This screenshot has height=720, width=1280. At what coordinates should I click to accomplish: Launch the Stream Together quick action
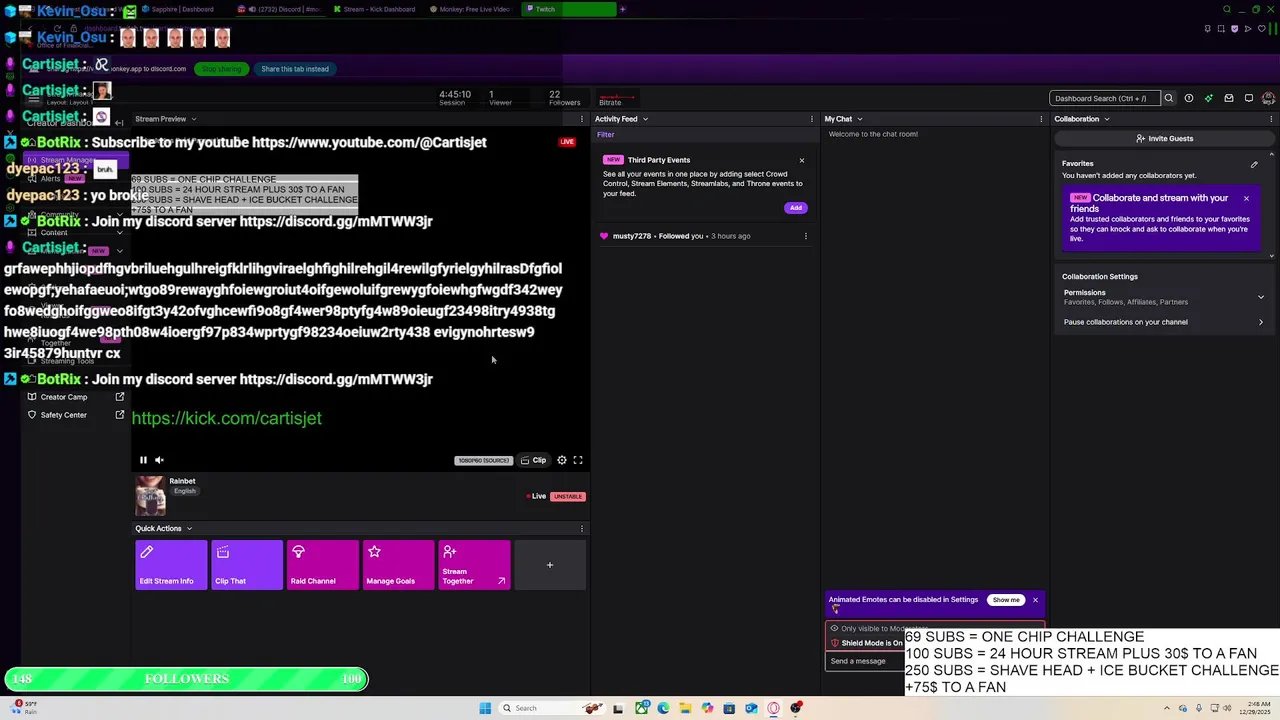[474, 565]
